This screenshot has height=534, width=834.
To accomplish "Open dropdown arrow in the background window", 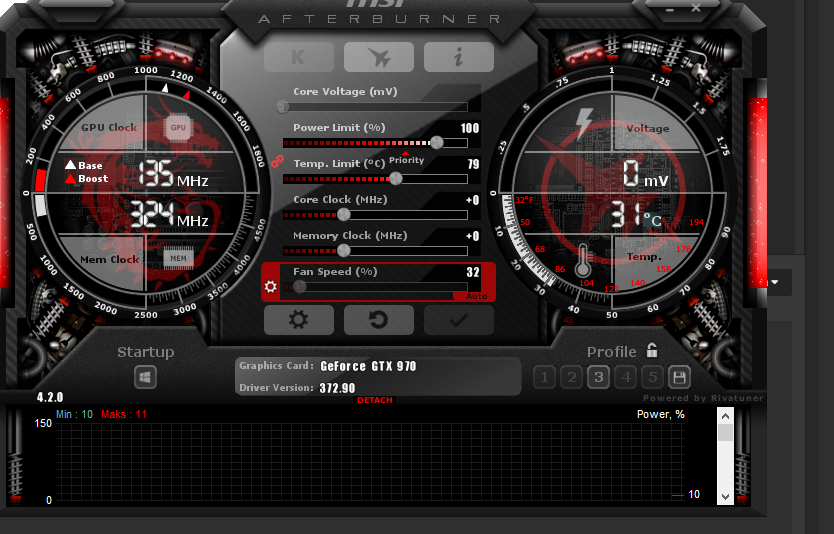I will 774,282.
